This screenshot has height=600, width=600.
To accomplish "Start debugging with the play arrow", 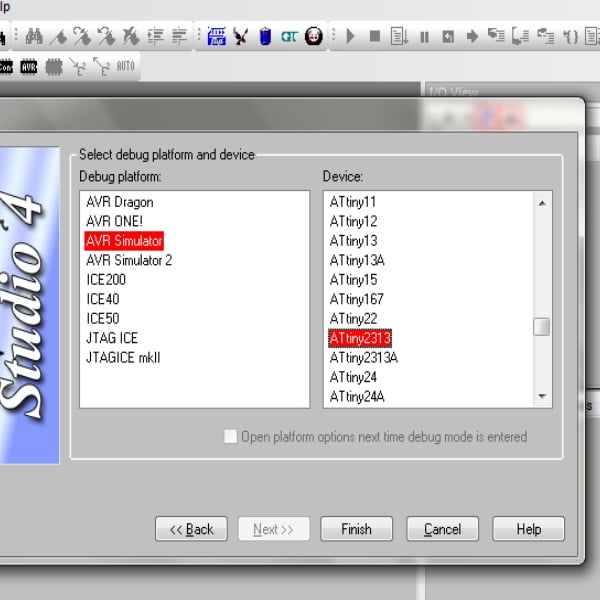I will click(x=350, y=36).
